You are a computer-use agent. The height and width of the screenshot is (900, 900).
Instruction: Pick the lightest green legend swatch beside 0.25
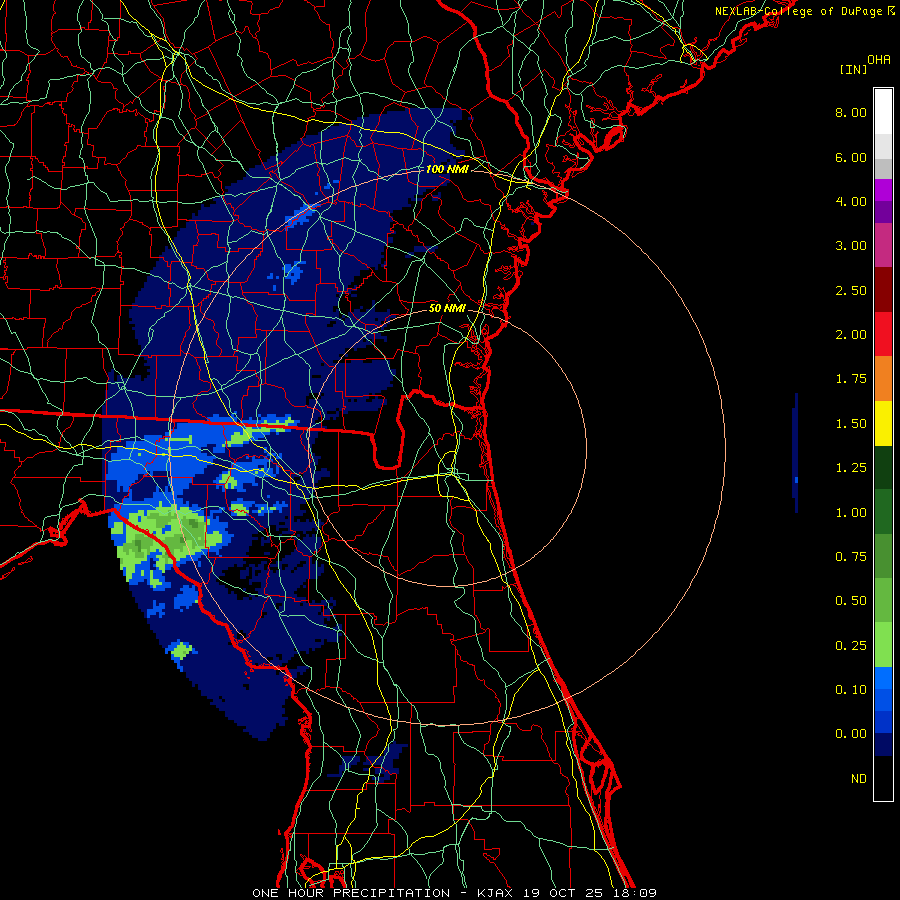(x=883, y=645)
